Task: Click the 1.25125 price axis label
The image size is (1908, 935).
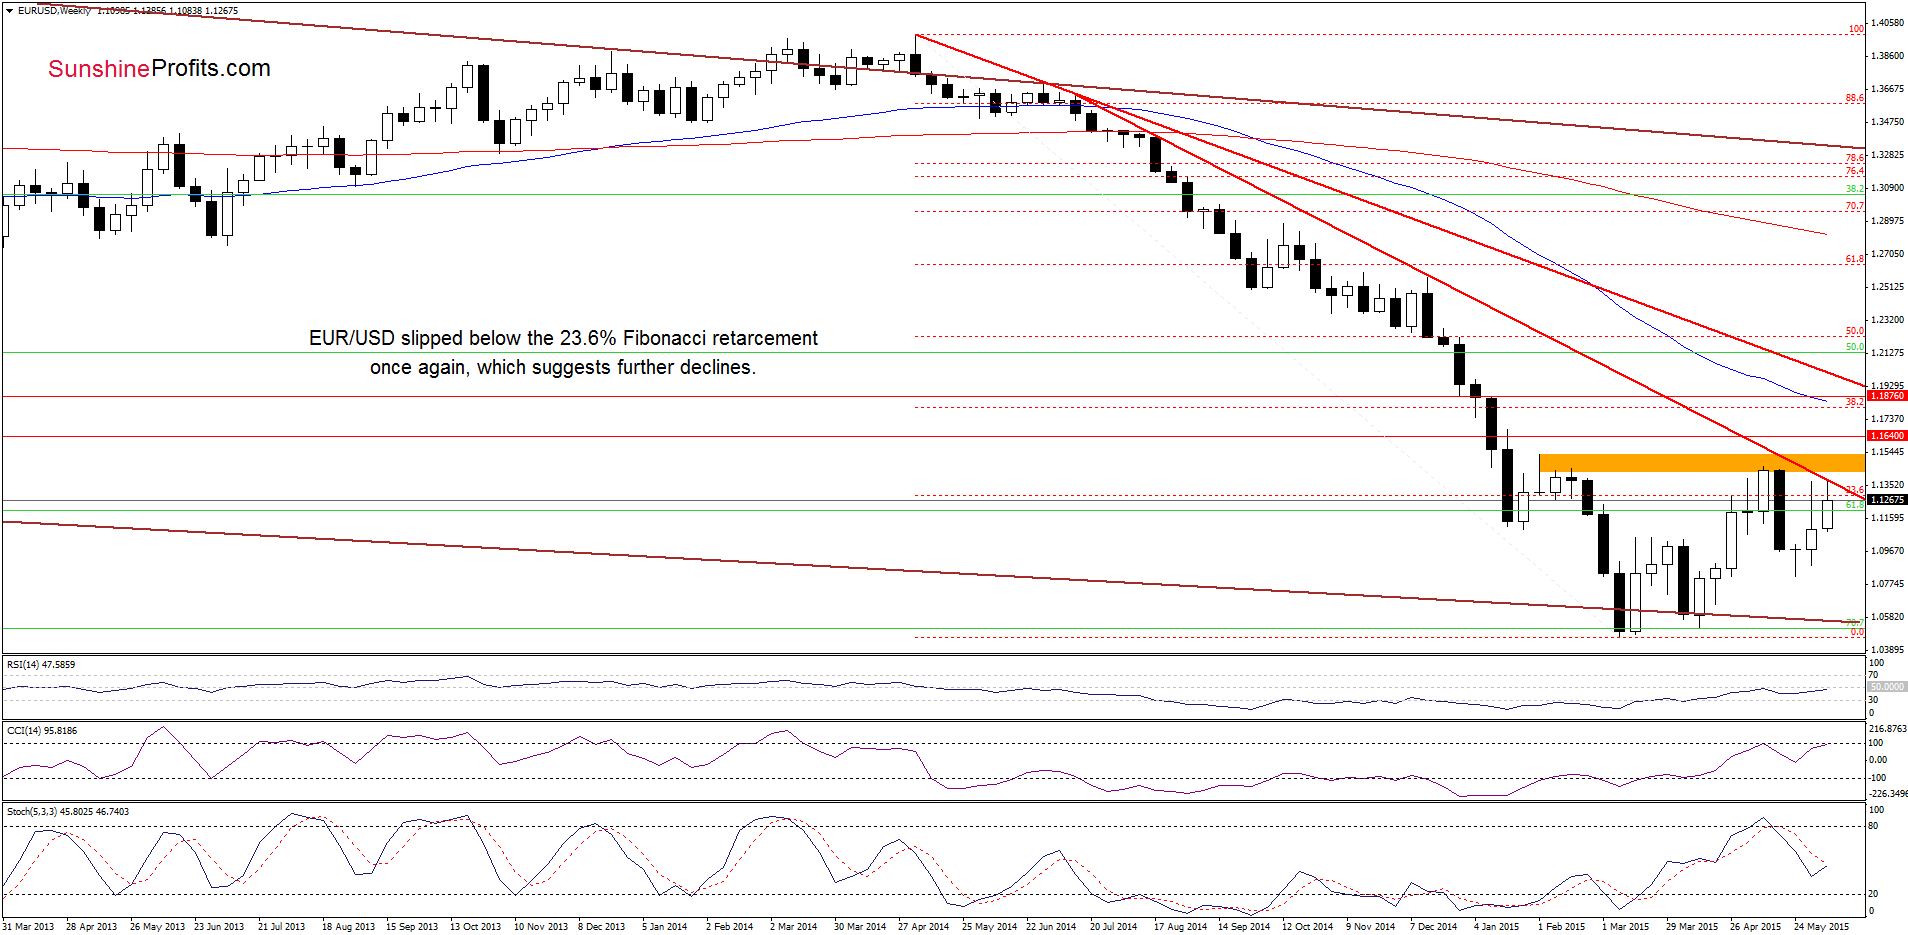Action: pos(1887,287)
